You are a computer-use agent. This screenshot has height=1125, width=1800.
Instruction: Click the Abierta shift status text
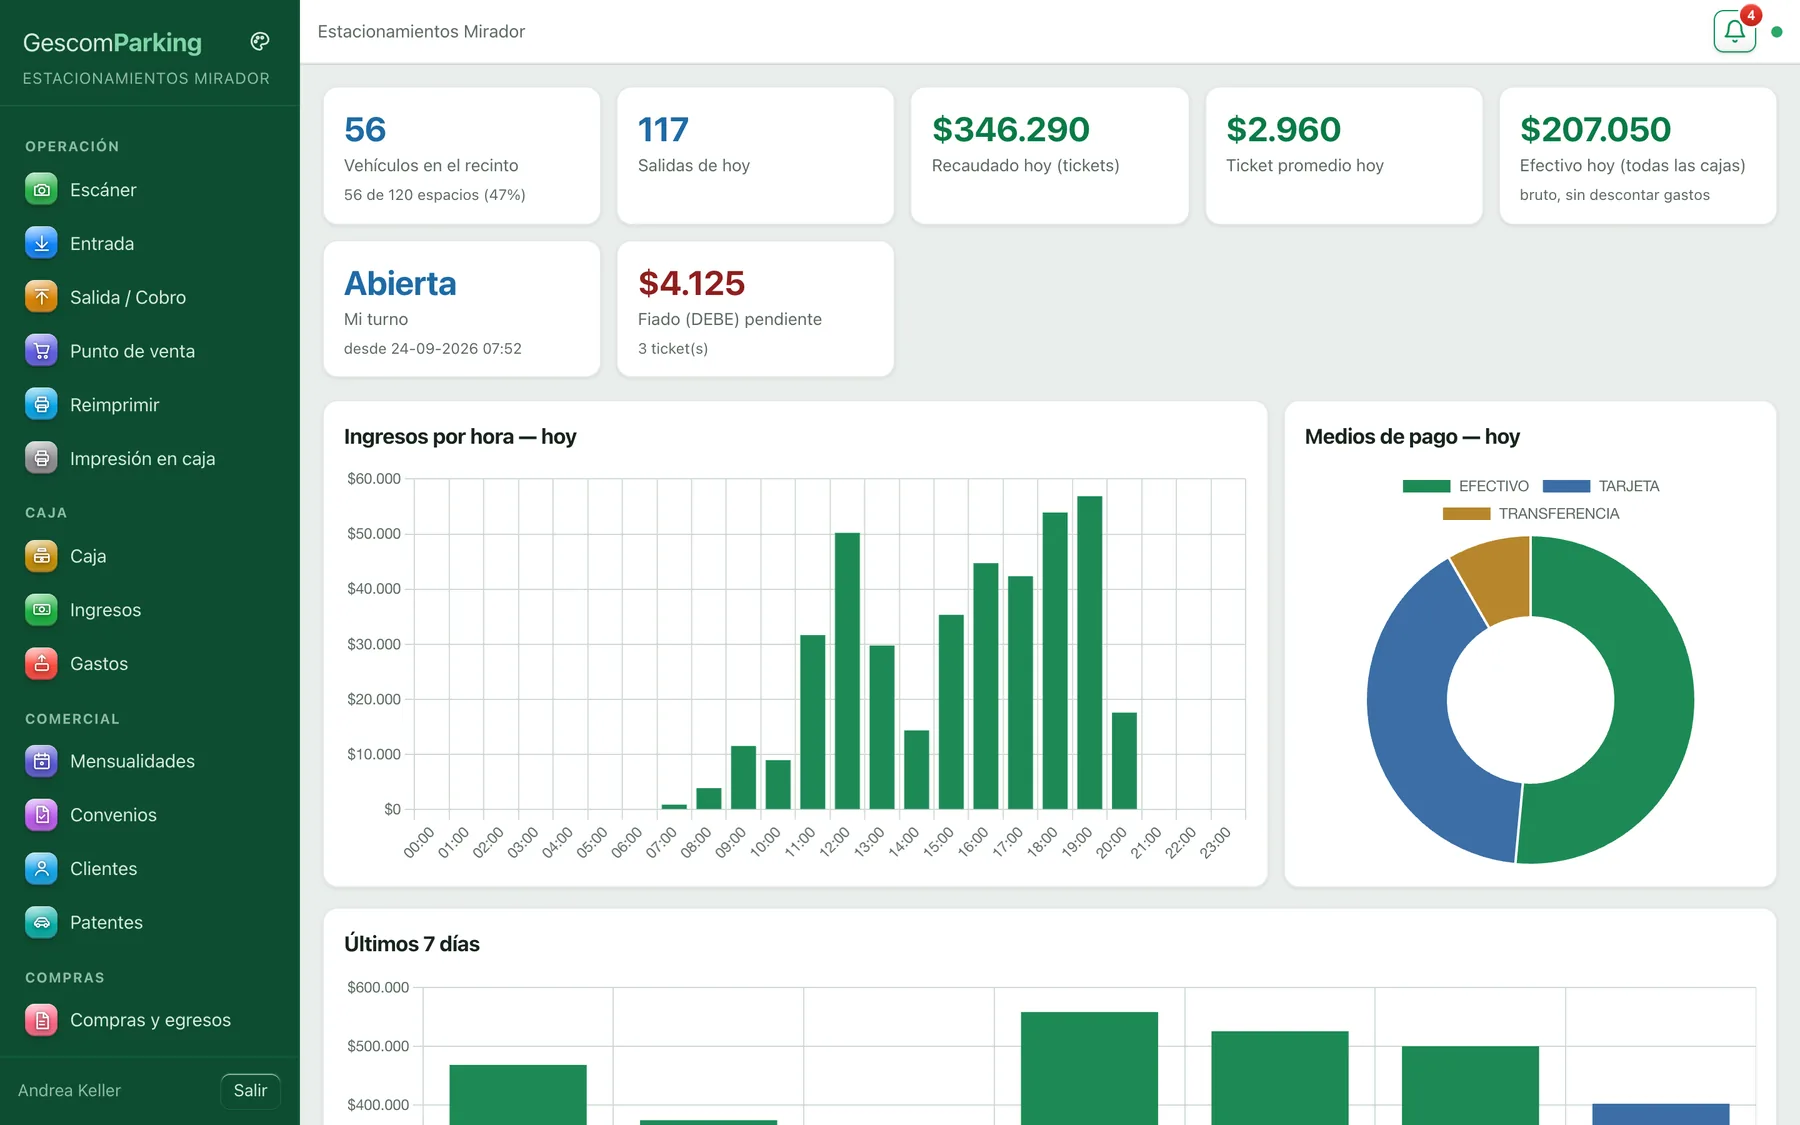coord(400,283)
